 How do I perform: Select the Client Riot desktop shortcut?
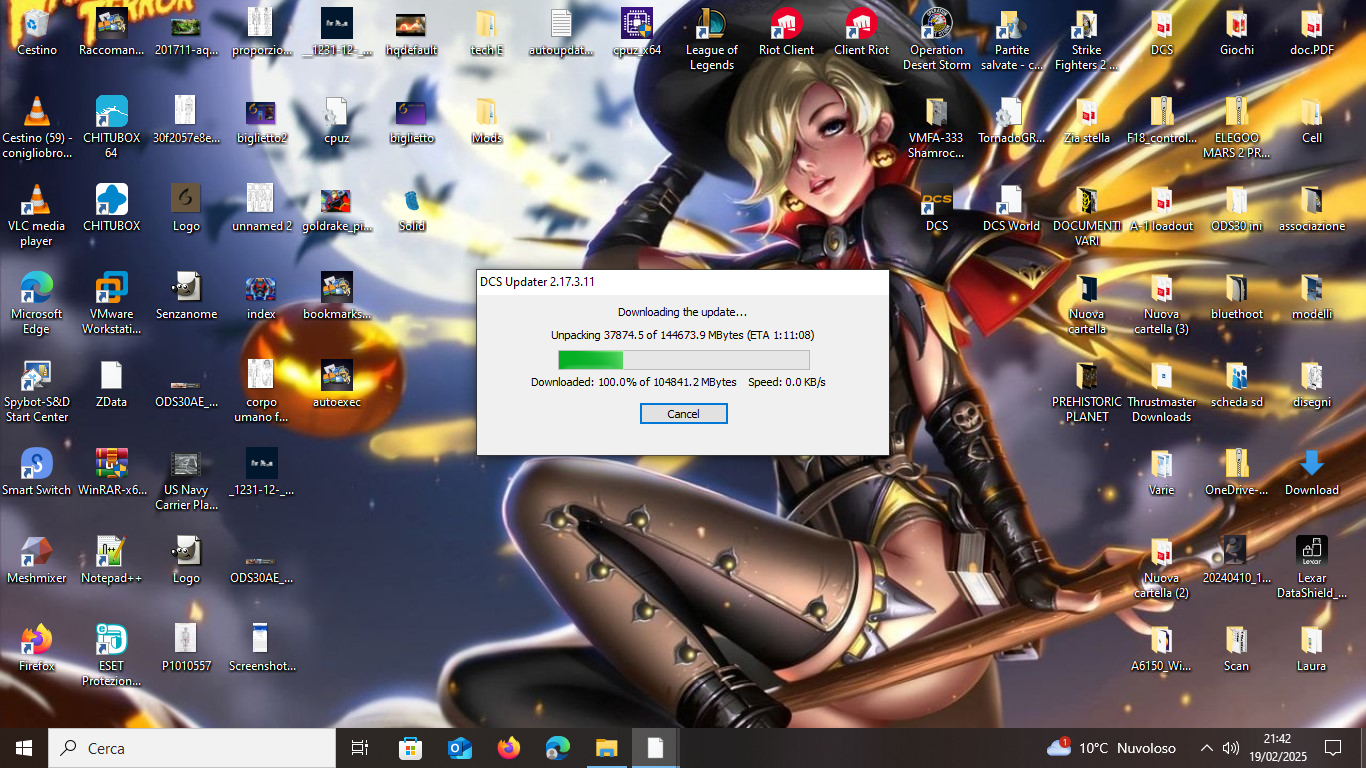click(861, 31)
